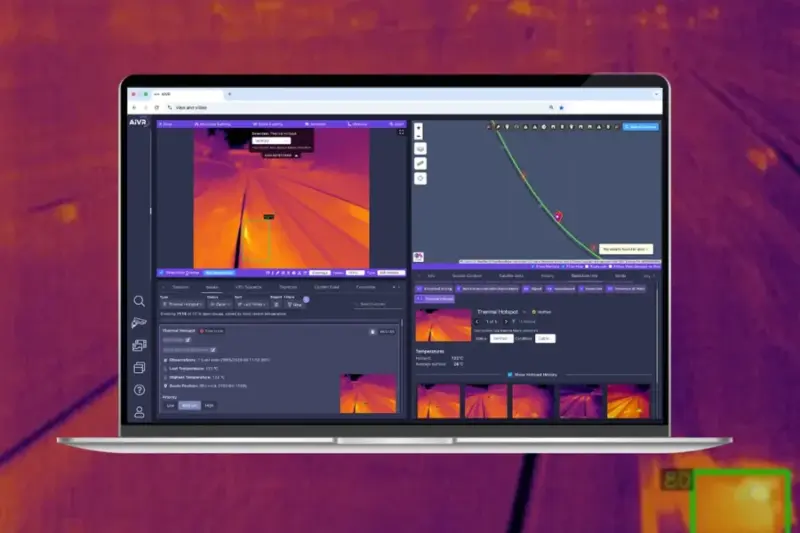This screenshot has width=800, height=533.
Task: Click the AIVR logo
Action: [138, 122]
